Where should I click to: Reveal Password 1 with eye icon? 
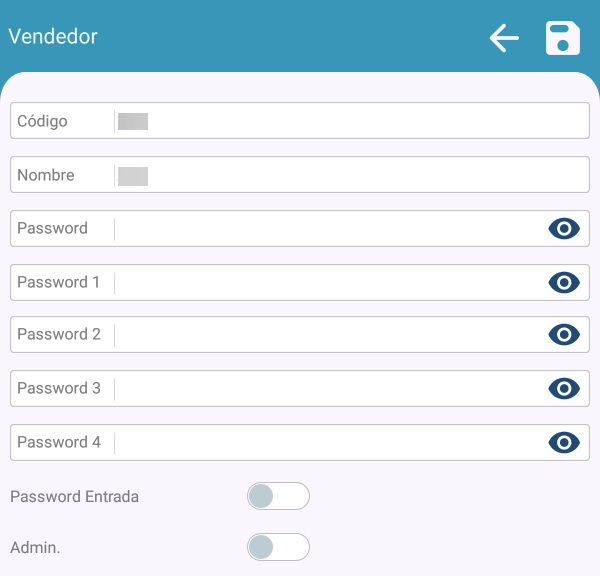click(564, 283)
